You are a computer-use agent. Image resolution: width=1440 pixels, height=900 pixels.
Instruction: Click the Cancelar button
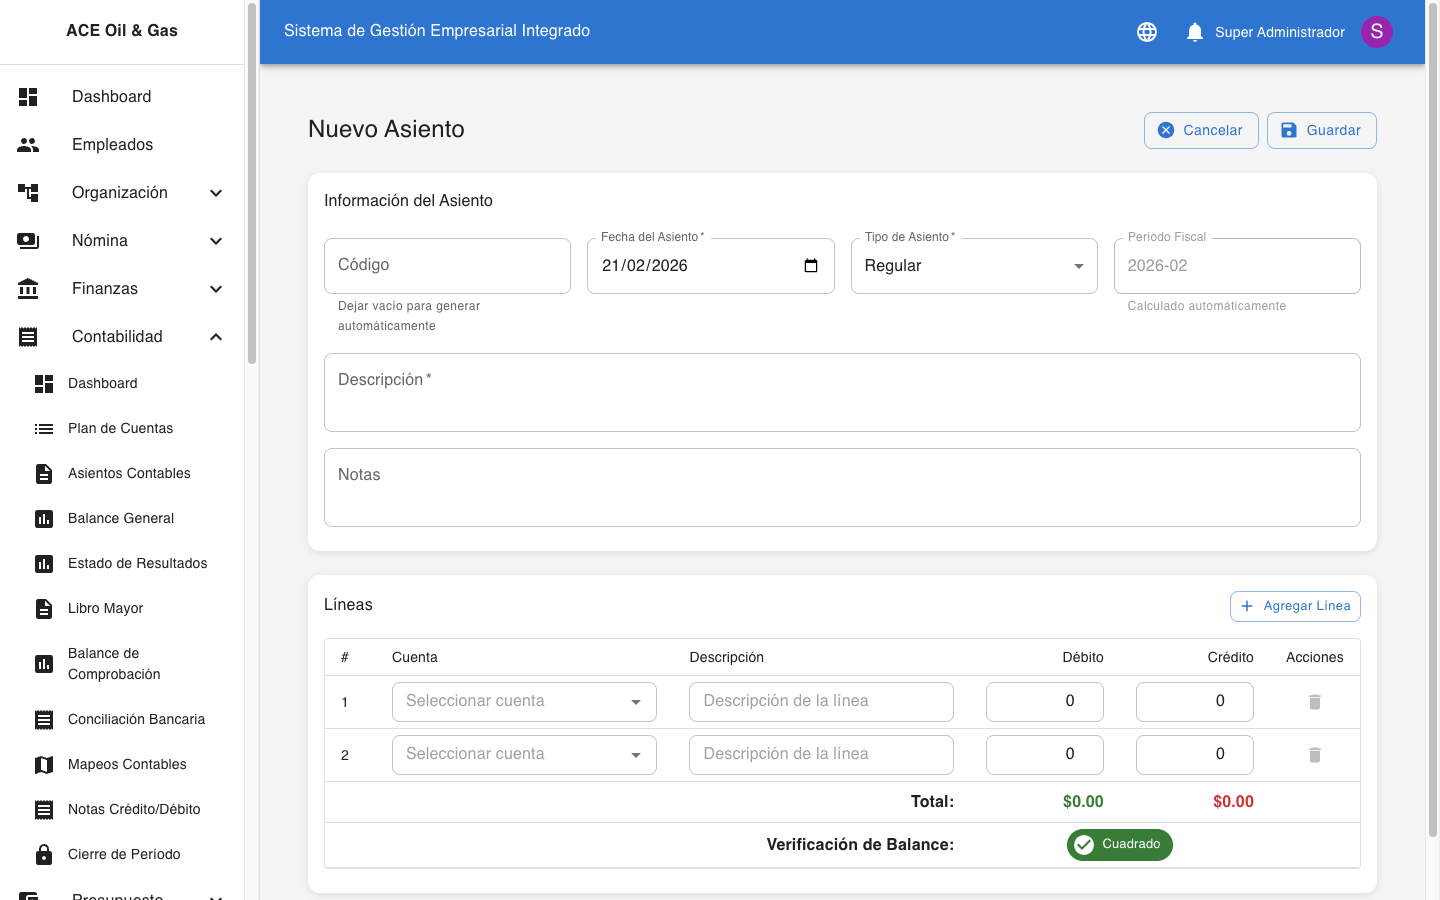click(x=1200, y=130)
